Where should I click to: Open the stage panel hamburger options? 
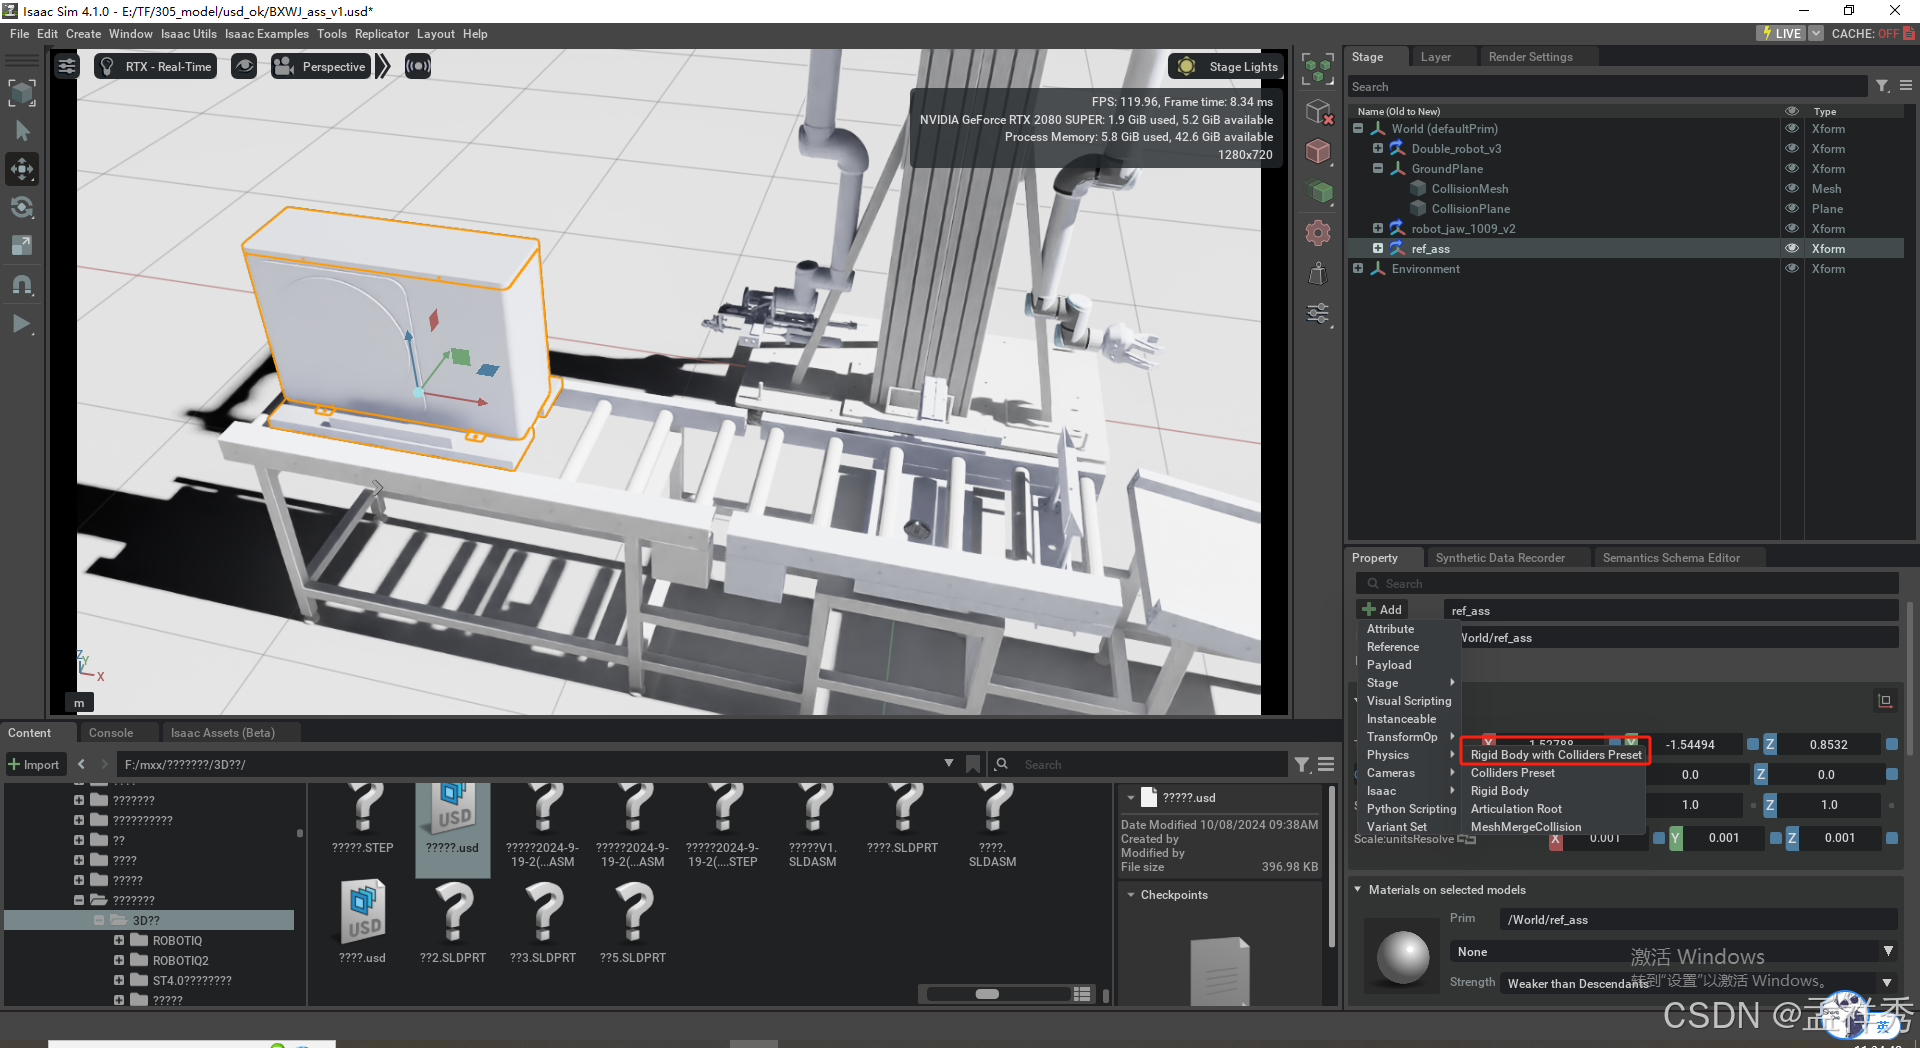pyautogui.click(x=1906, y=86)
